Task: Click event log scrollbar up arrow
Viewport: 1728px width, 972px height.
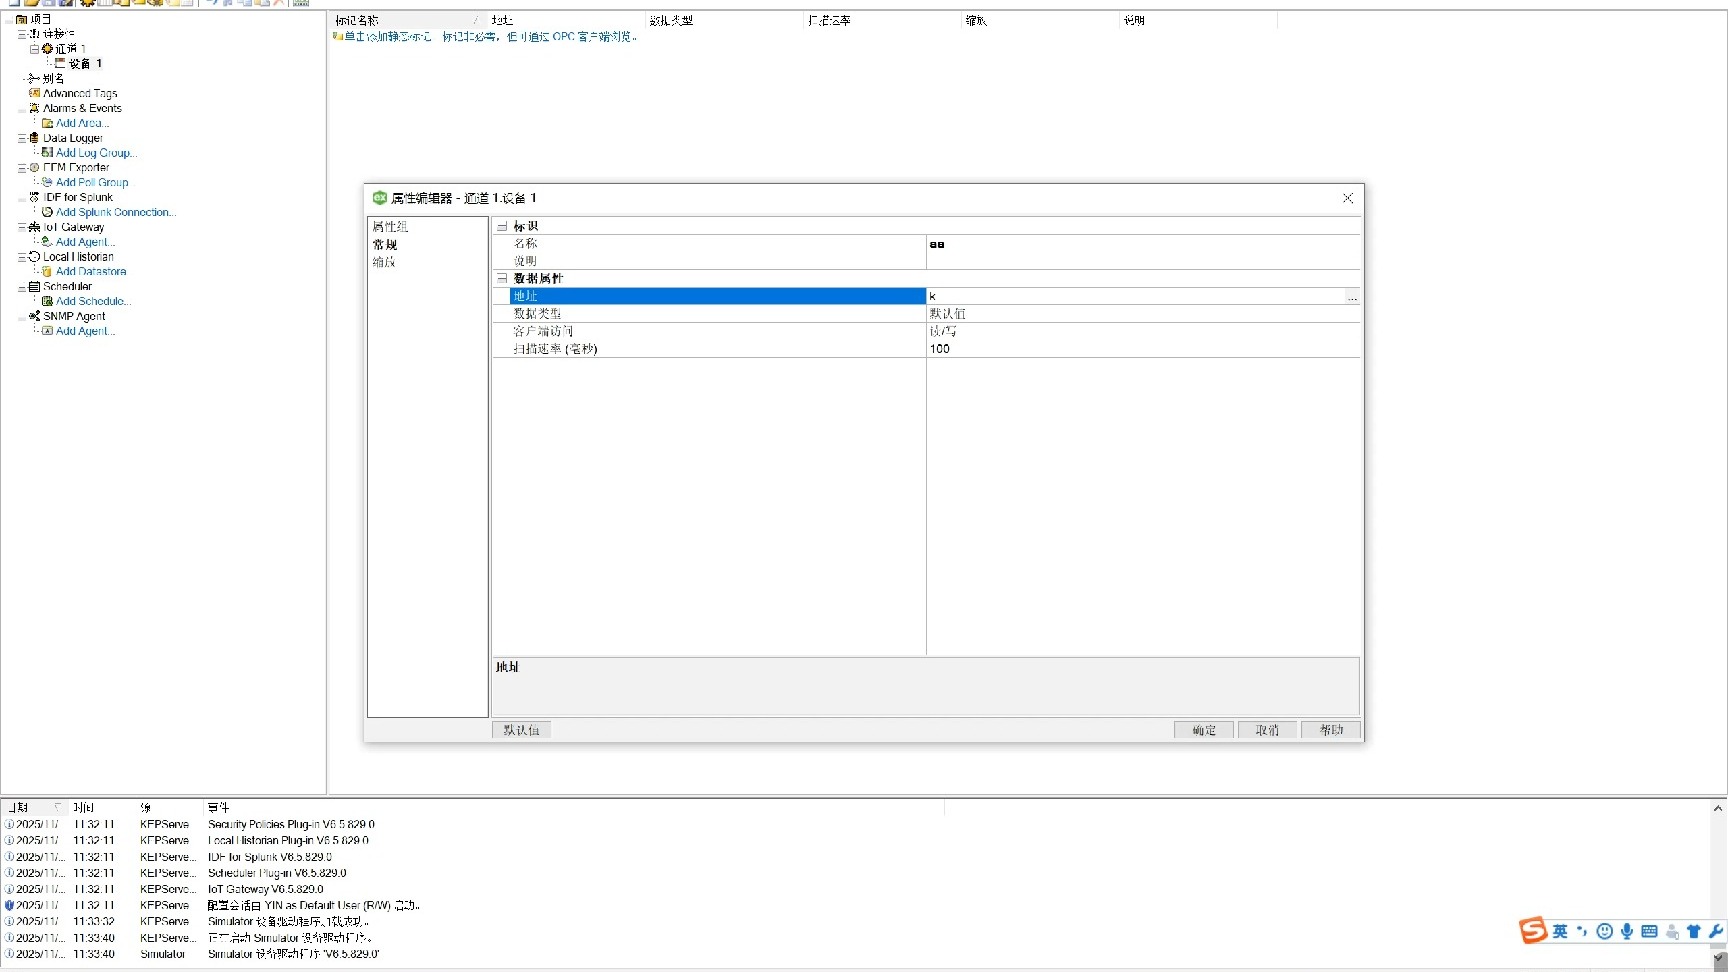Action: click(x=1718, y=809)
